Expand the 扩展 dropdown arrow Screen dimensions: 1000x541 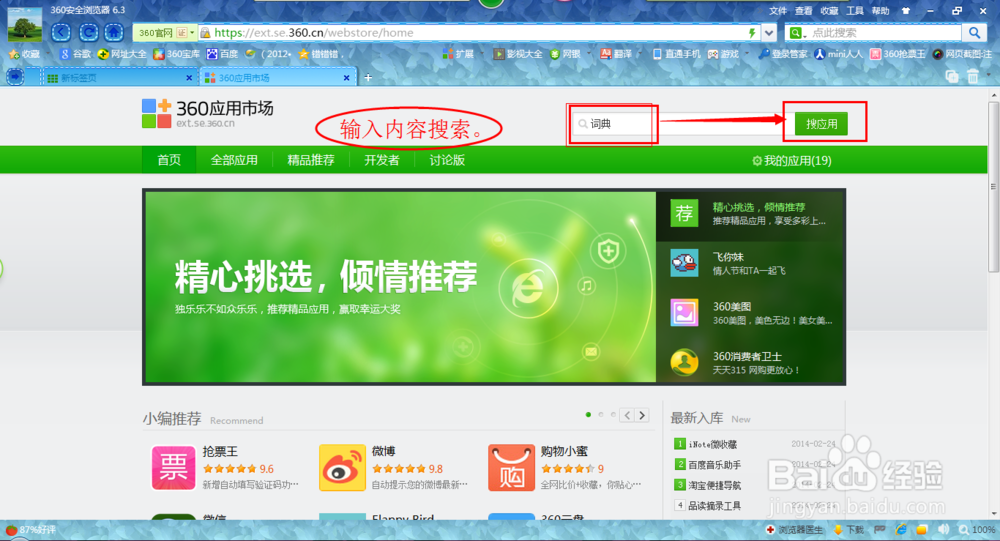click(480, 54)
